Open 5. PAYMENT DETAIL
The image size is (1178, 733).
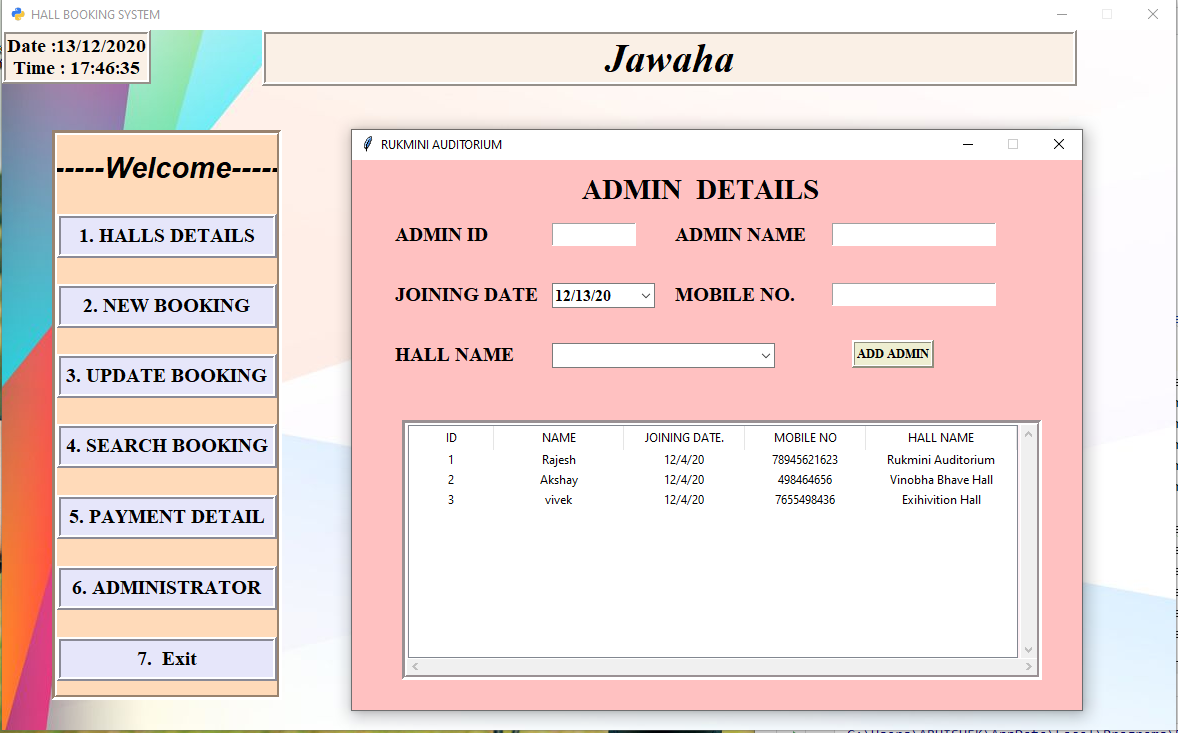tap(167, 517)
